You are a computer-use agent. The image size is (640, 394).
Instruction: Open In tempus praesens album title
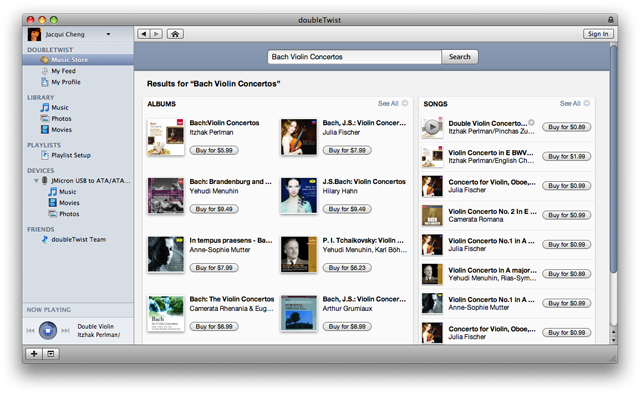click(x=231, y=240)
